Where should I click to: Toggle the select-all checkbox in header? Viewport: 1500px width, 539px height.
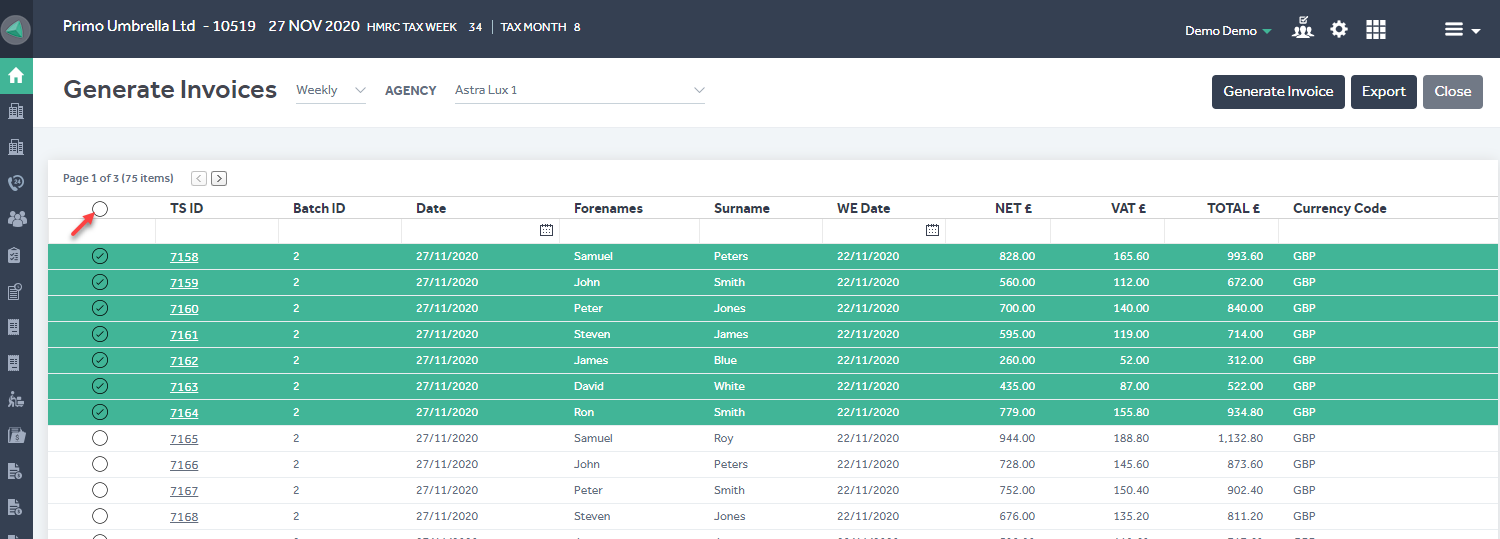[x=100, y=208]
